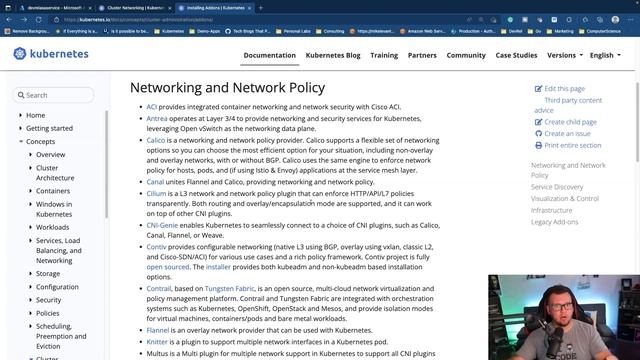Image resolution: width=640 pixels, height=360 pixels.
Task: Open the English language dropdown
Action: click(605, 55)
